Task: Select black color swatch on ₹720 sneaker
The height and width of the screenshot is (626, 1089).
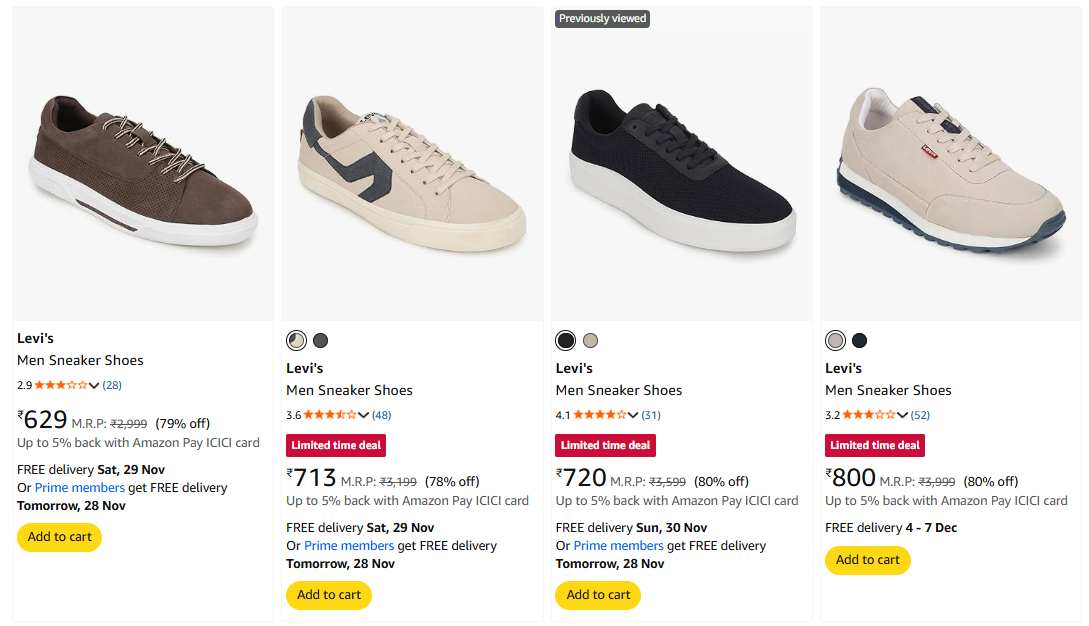Action: (566, 340)
